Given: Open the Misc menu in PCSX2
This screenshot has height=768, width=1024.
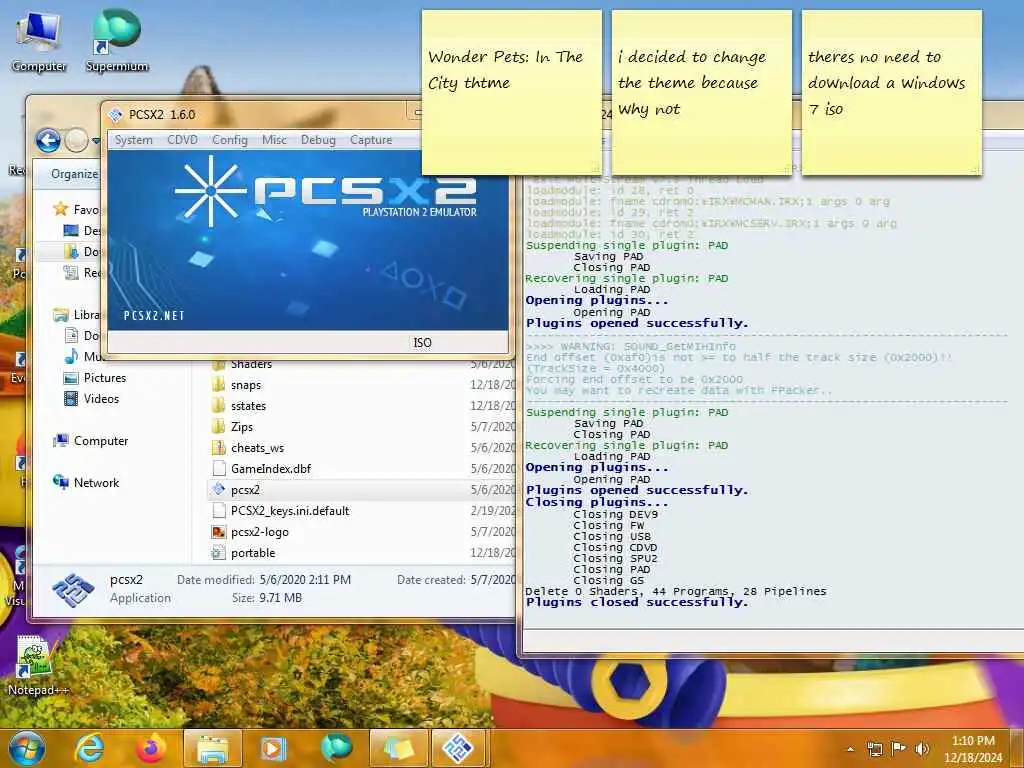Looking at the screenshot, I should click(274, 140).
